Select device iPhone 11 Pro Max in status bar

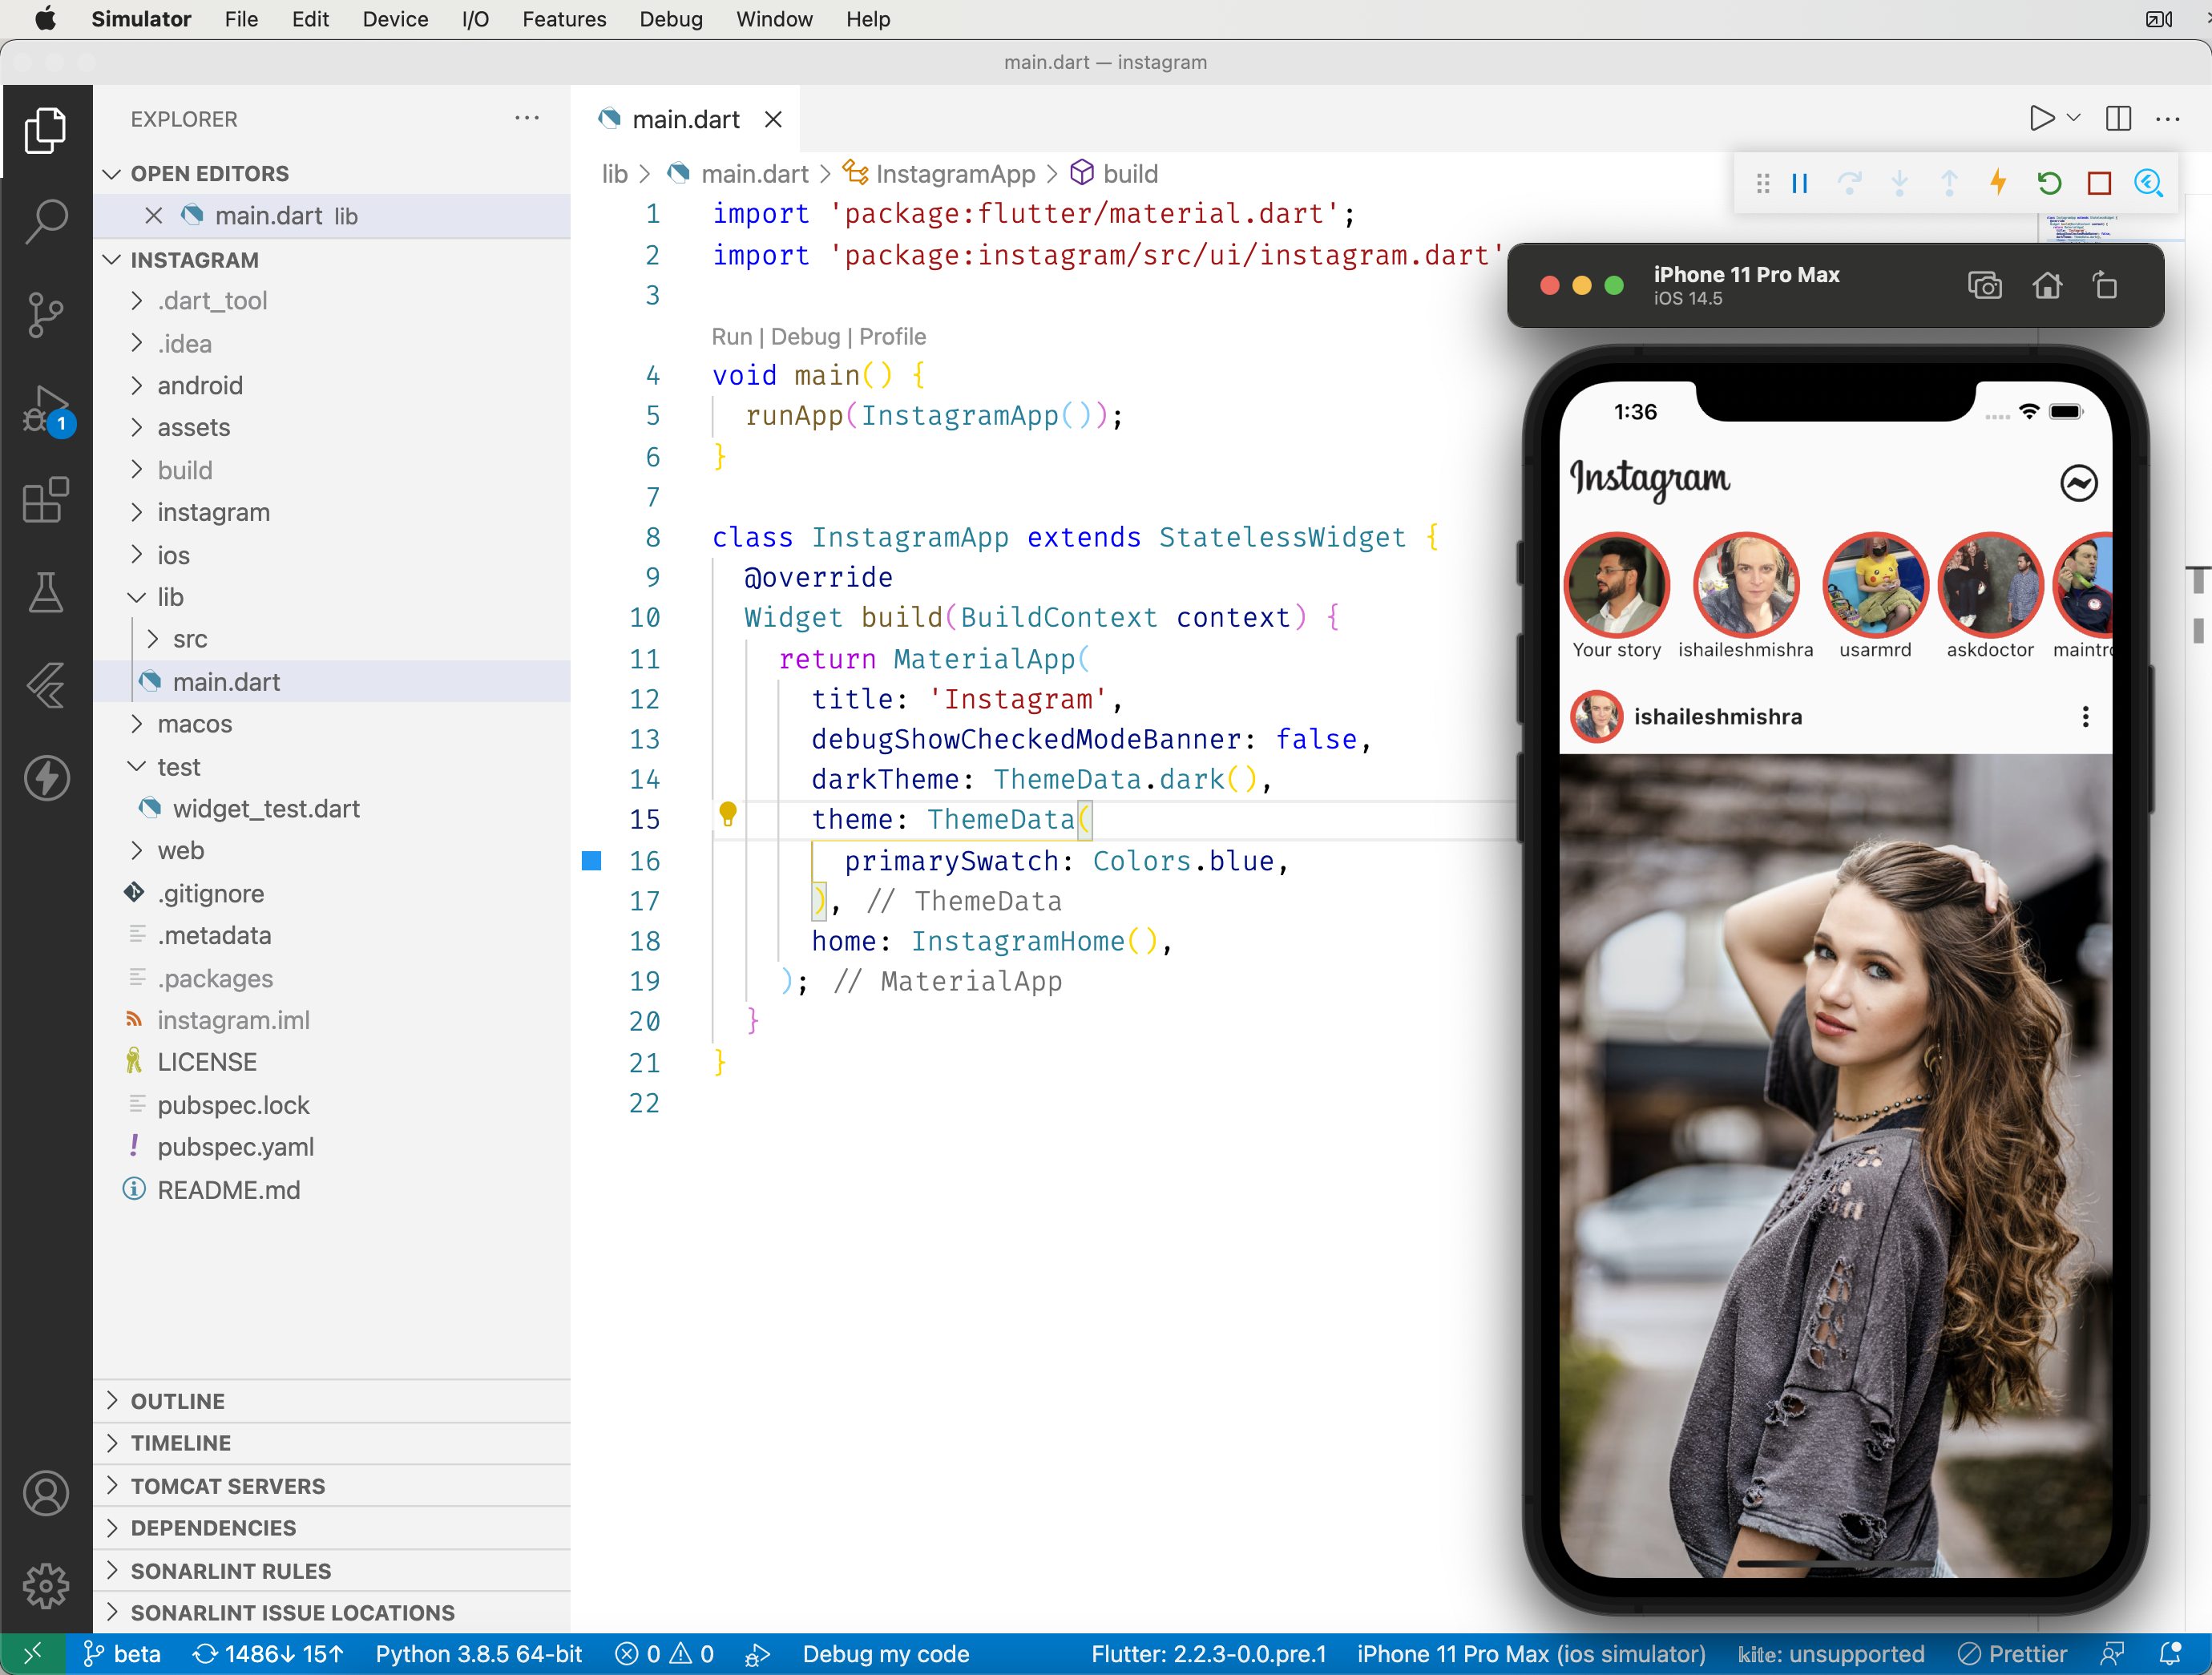(1530, 1654)
